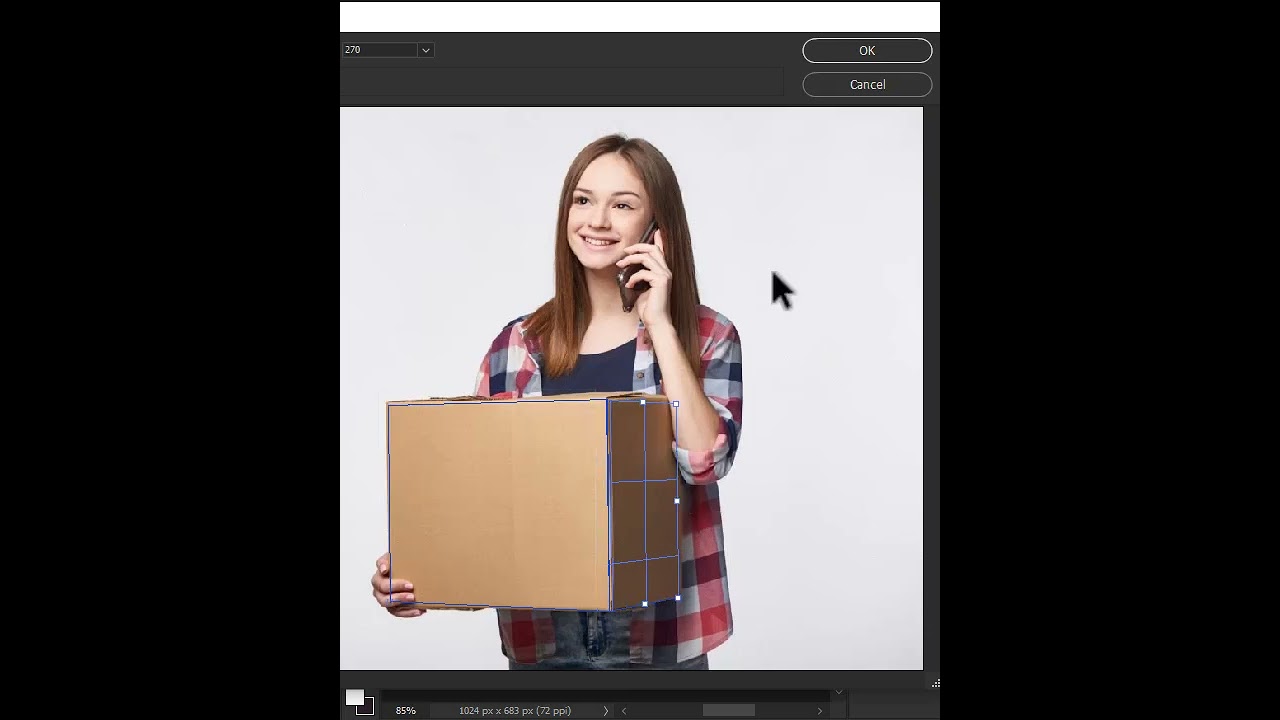Click the grid top edge middle handle

(x=643, y=402)
